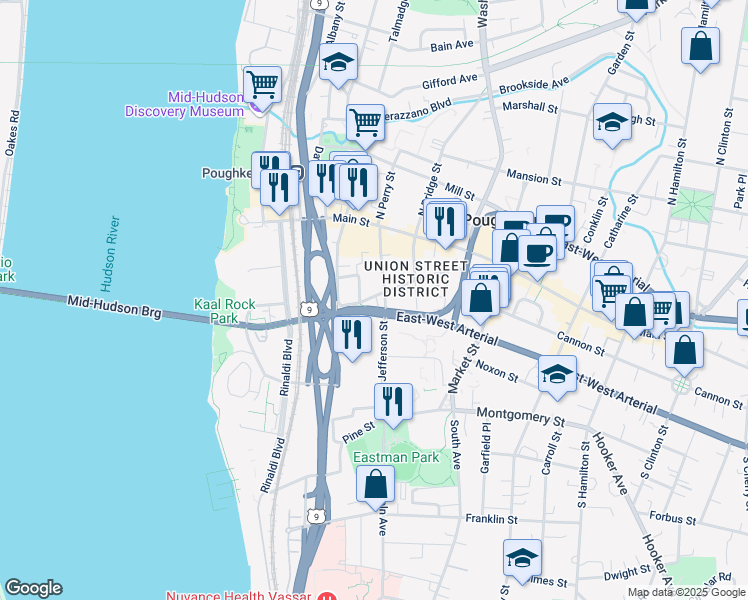Click the Hudson River label

pos(110,254)
